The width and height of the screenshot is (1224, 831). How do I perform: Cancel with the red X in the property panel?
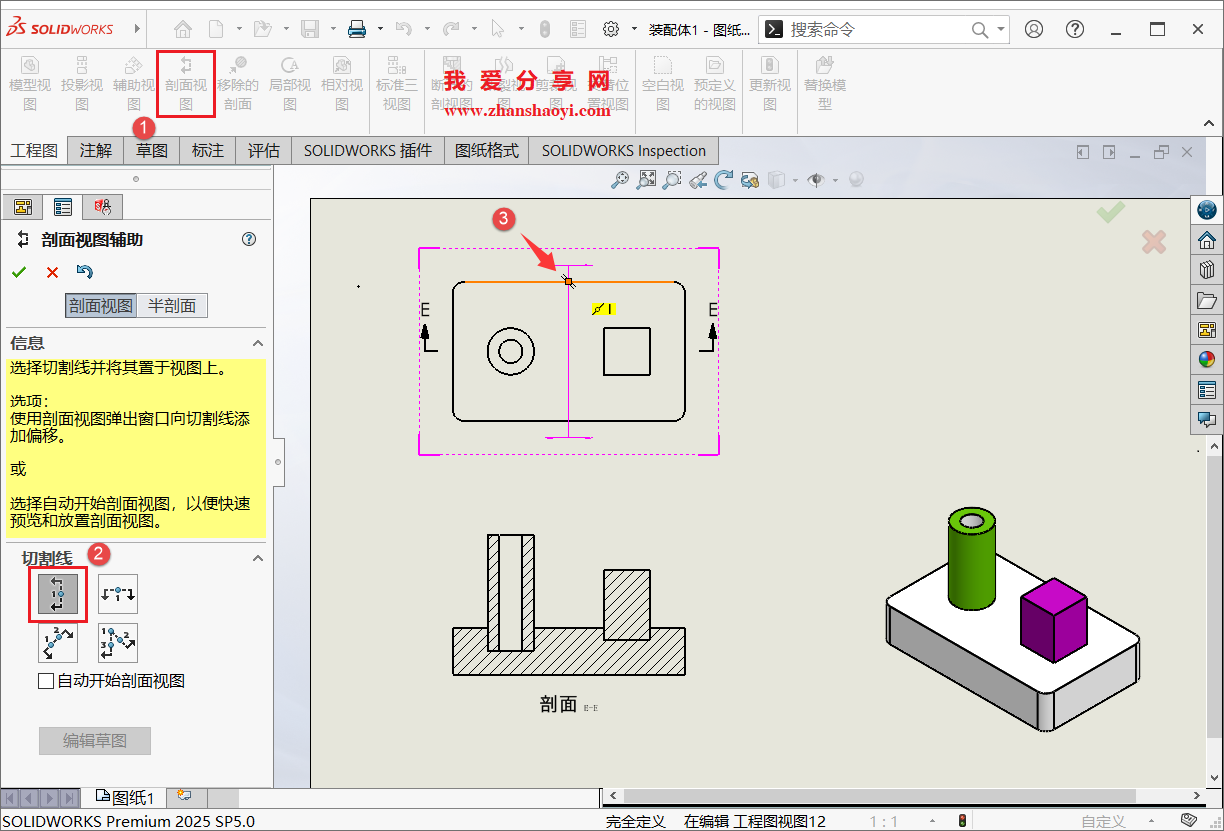pos(52,272)
